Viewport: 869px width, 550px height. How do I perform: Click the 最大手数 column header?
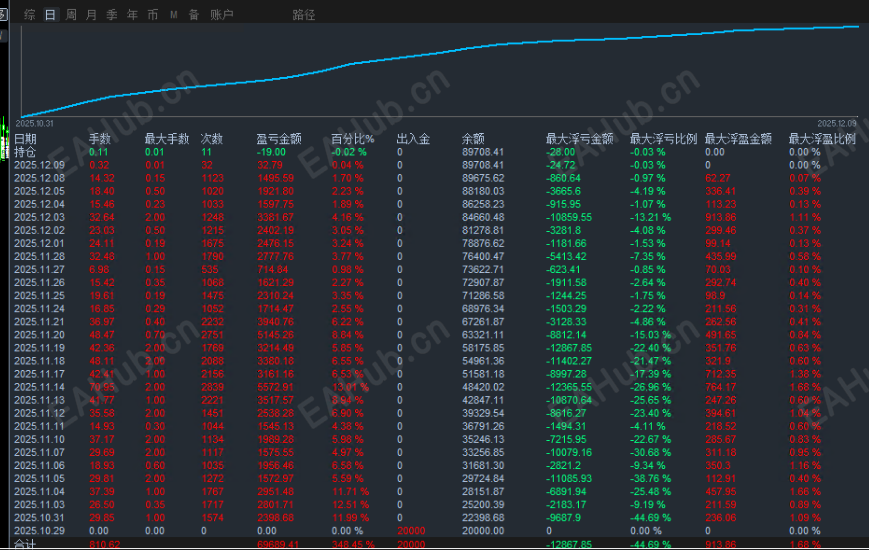pos(167,139)
